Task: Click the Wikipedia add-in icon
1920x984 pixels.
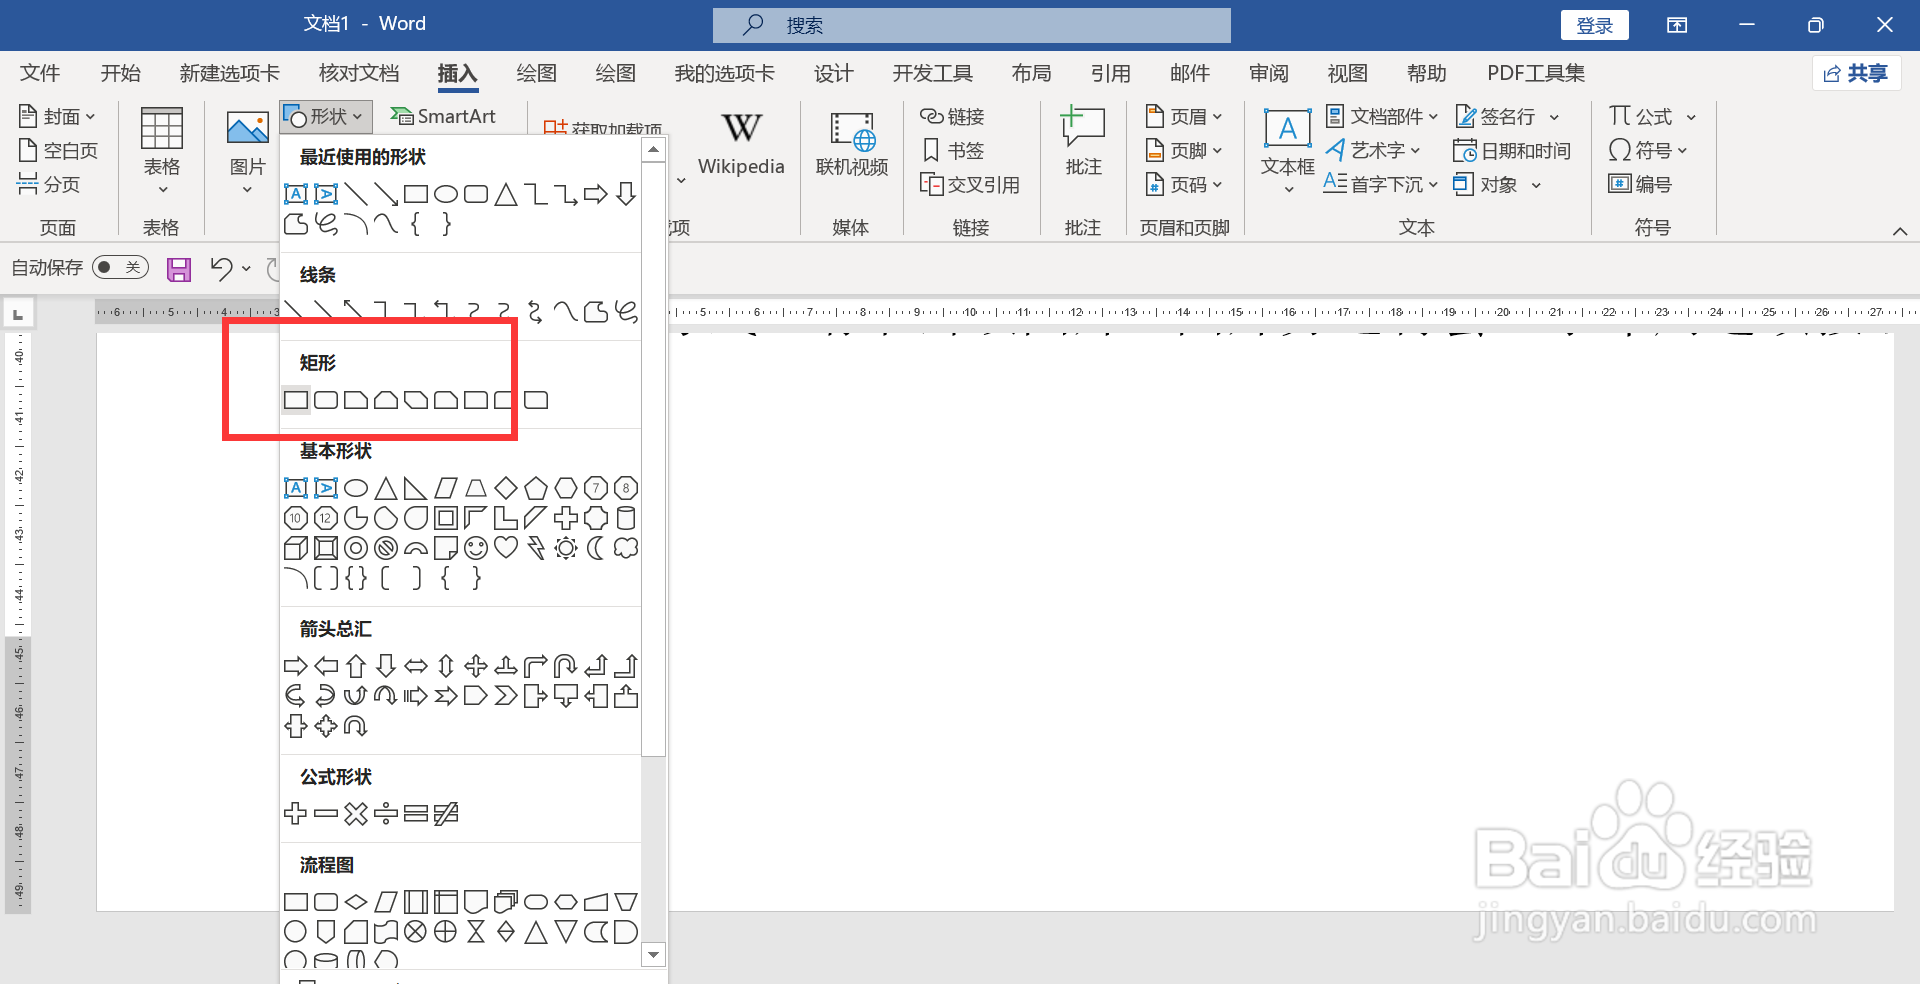Action: tap(741, 144)
